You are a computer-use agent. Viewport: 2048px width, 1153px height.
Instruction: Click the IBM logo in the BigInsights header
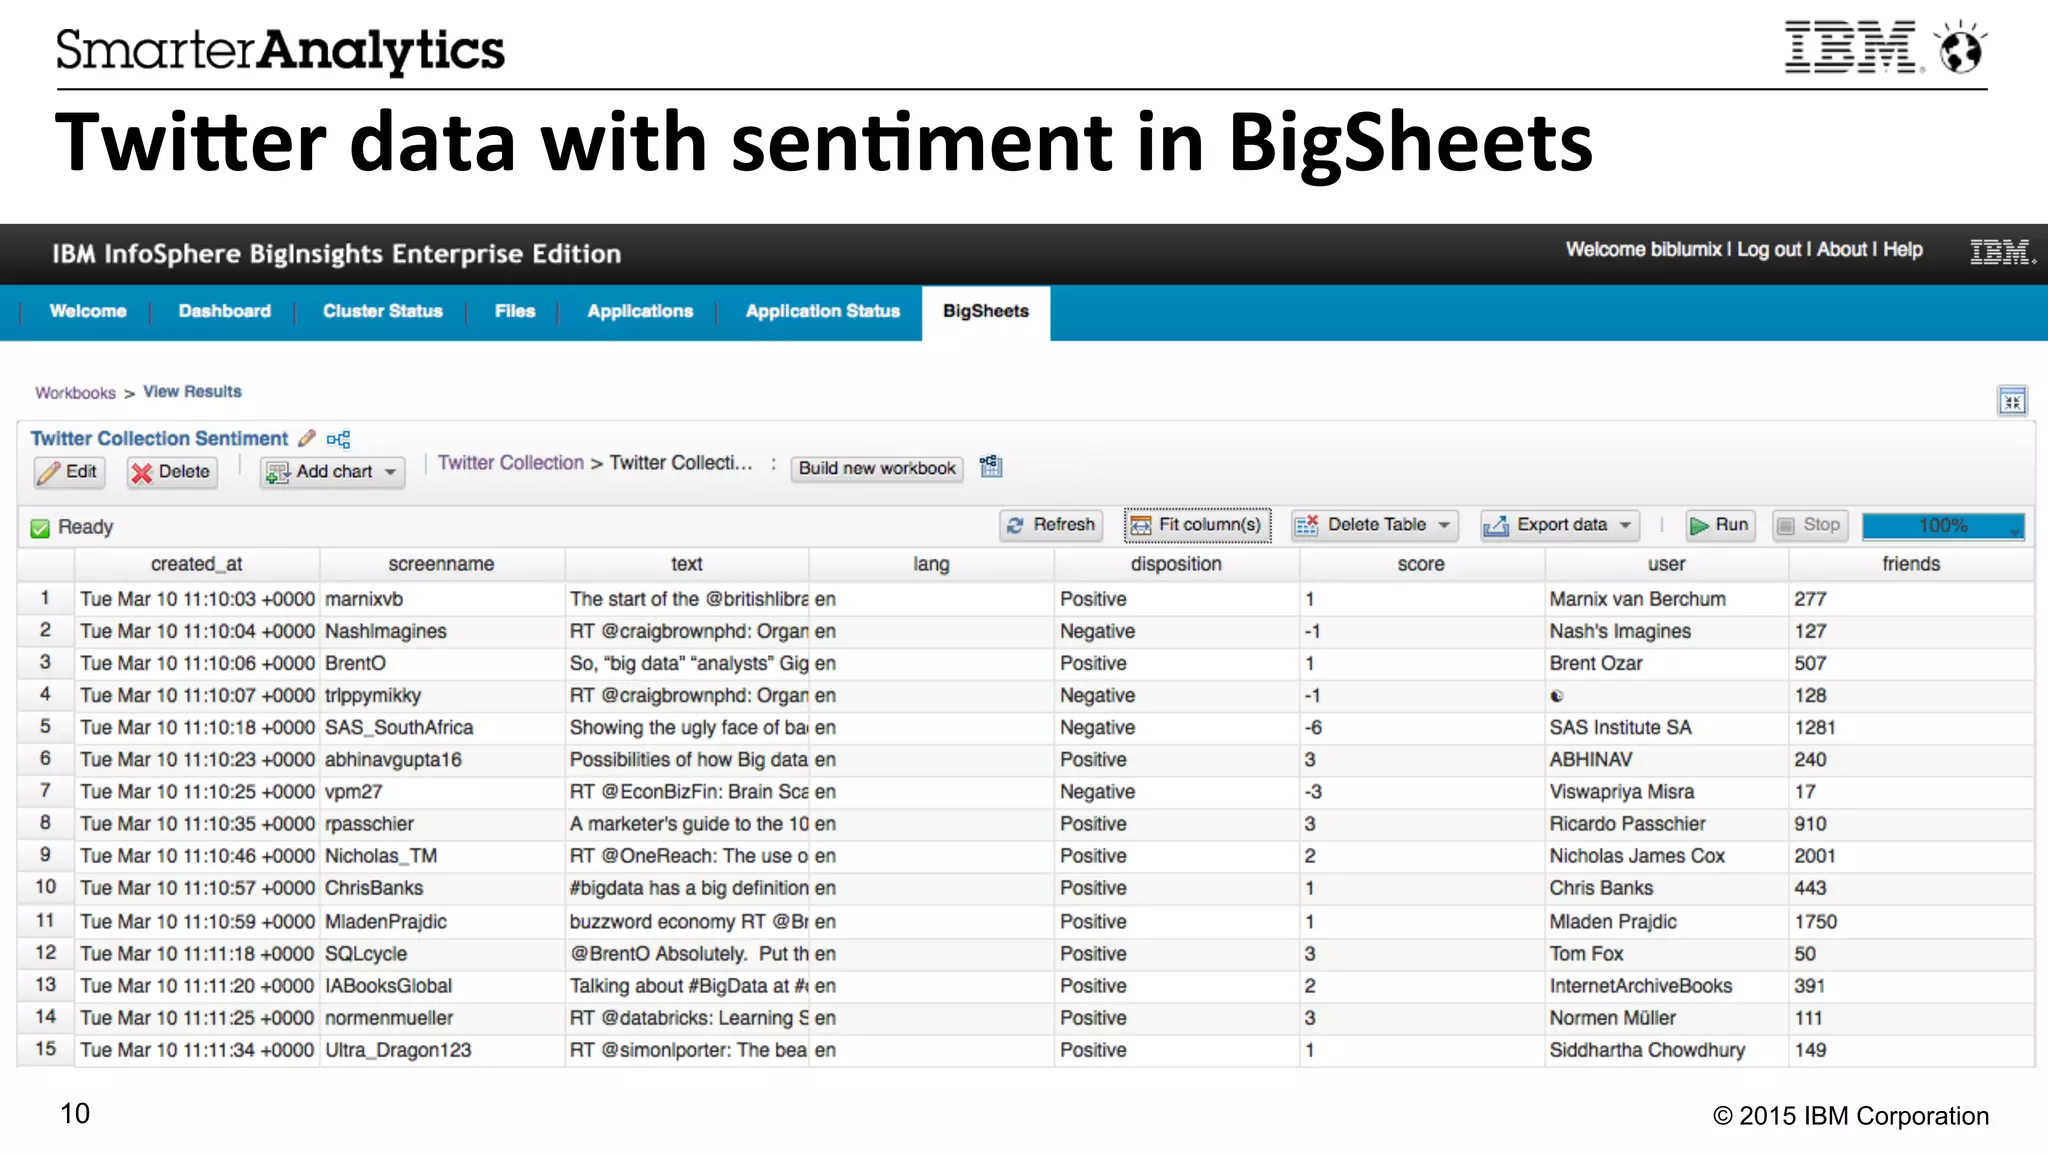[x=2001, y=252]
